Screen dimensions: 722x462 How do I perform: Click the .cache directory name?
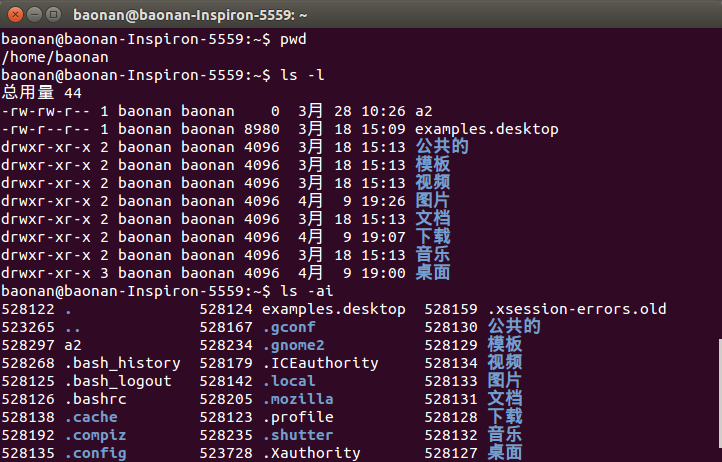coord(91,417)
